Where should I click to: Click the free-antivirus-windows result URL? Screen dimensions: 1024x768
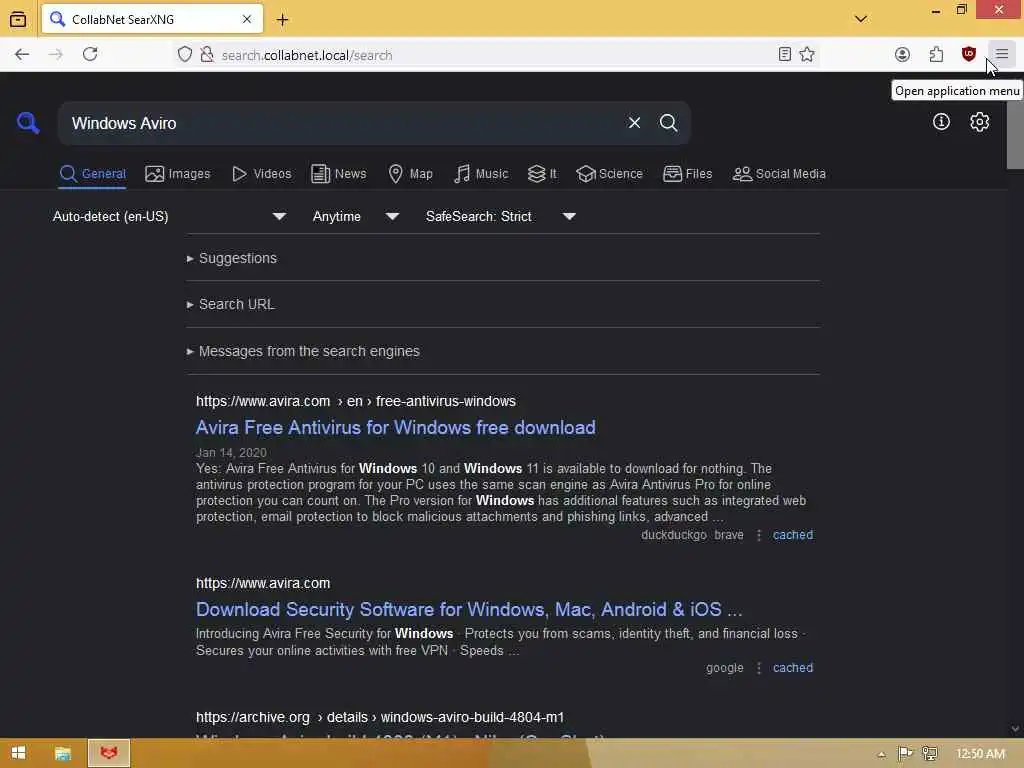point(356,401)
